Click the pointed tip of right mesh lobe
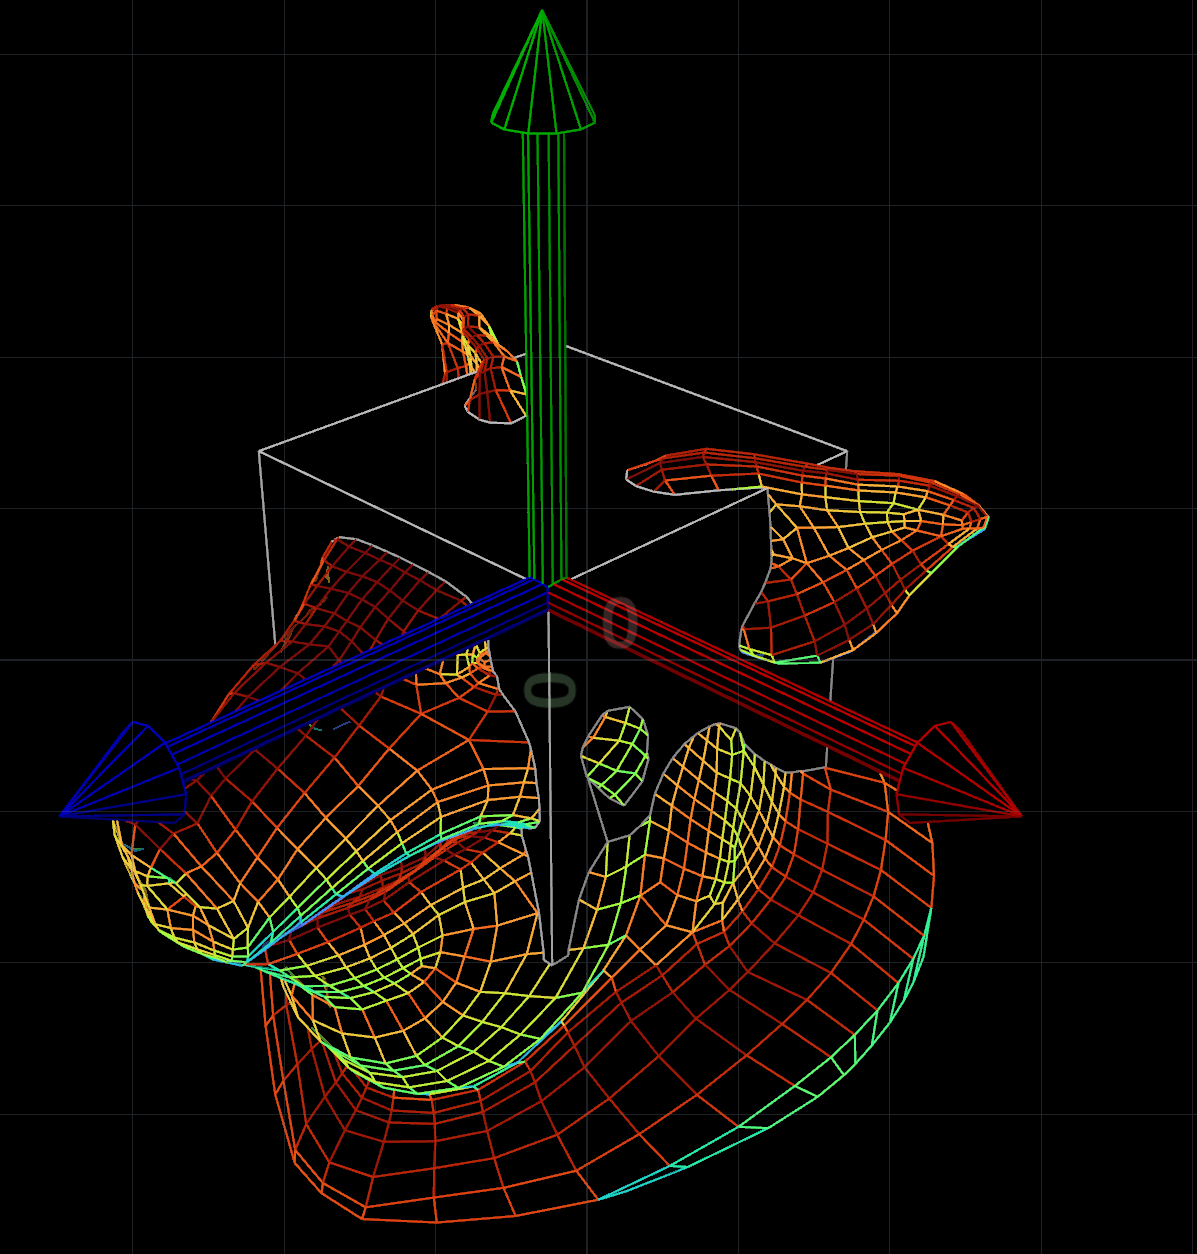The width and height of the screenshot is (1197, 1254). click(x=984, y=520)
